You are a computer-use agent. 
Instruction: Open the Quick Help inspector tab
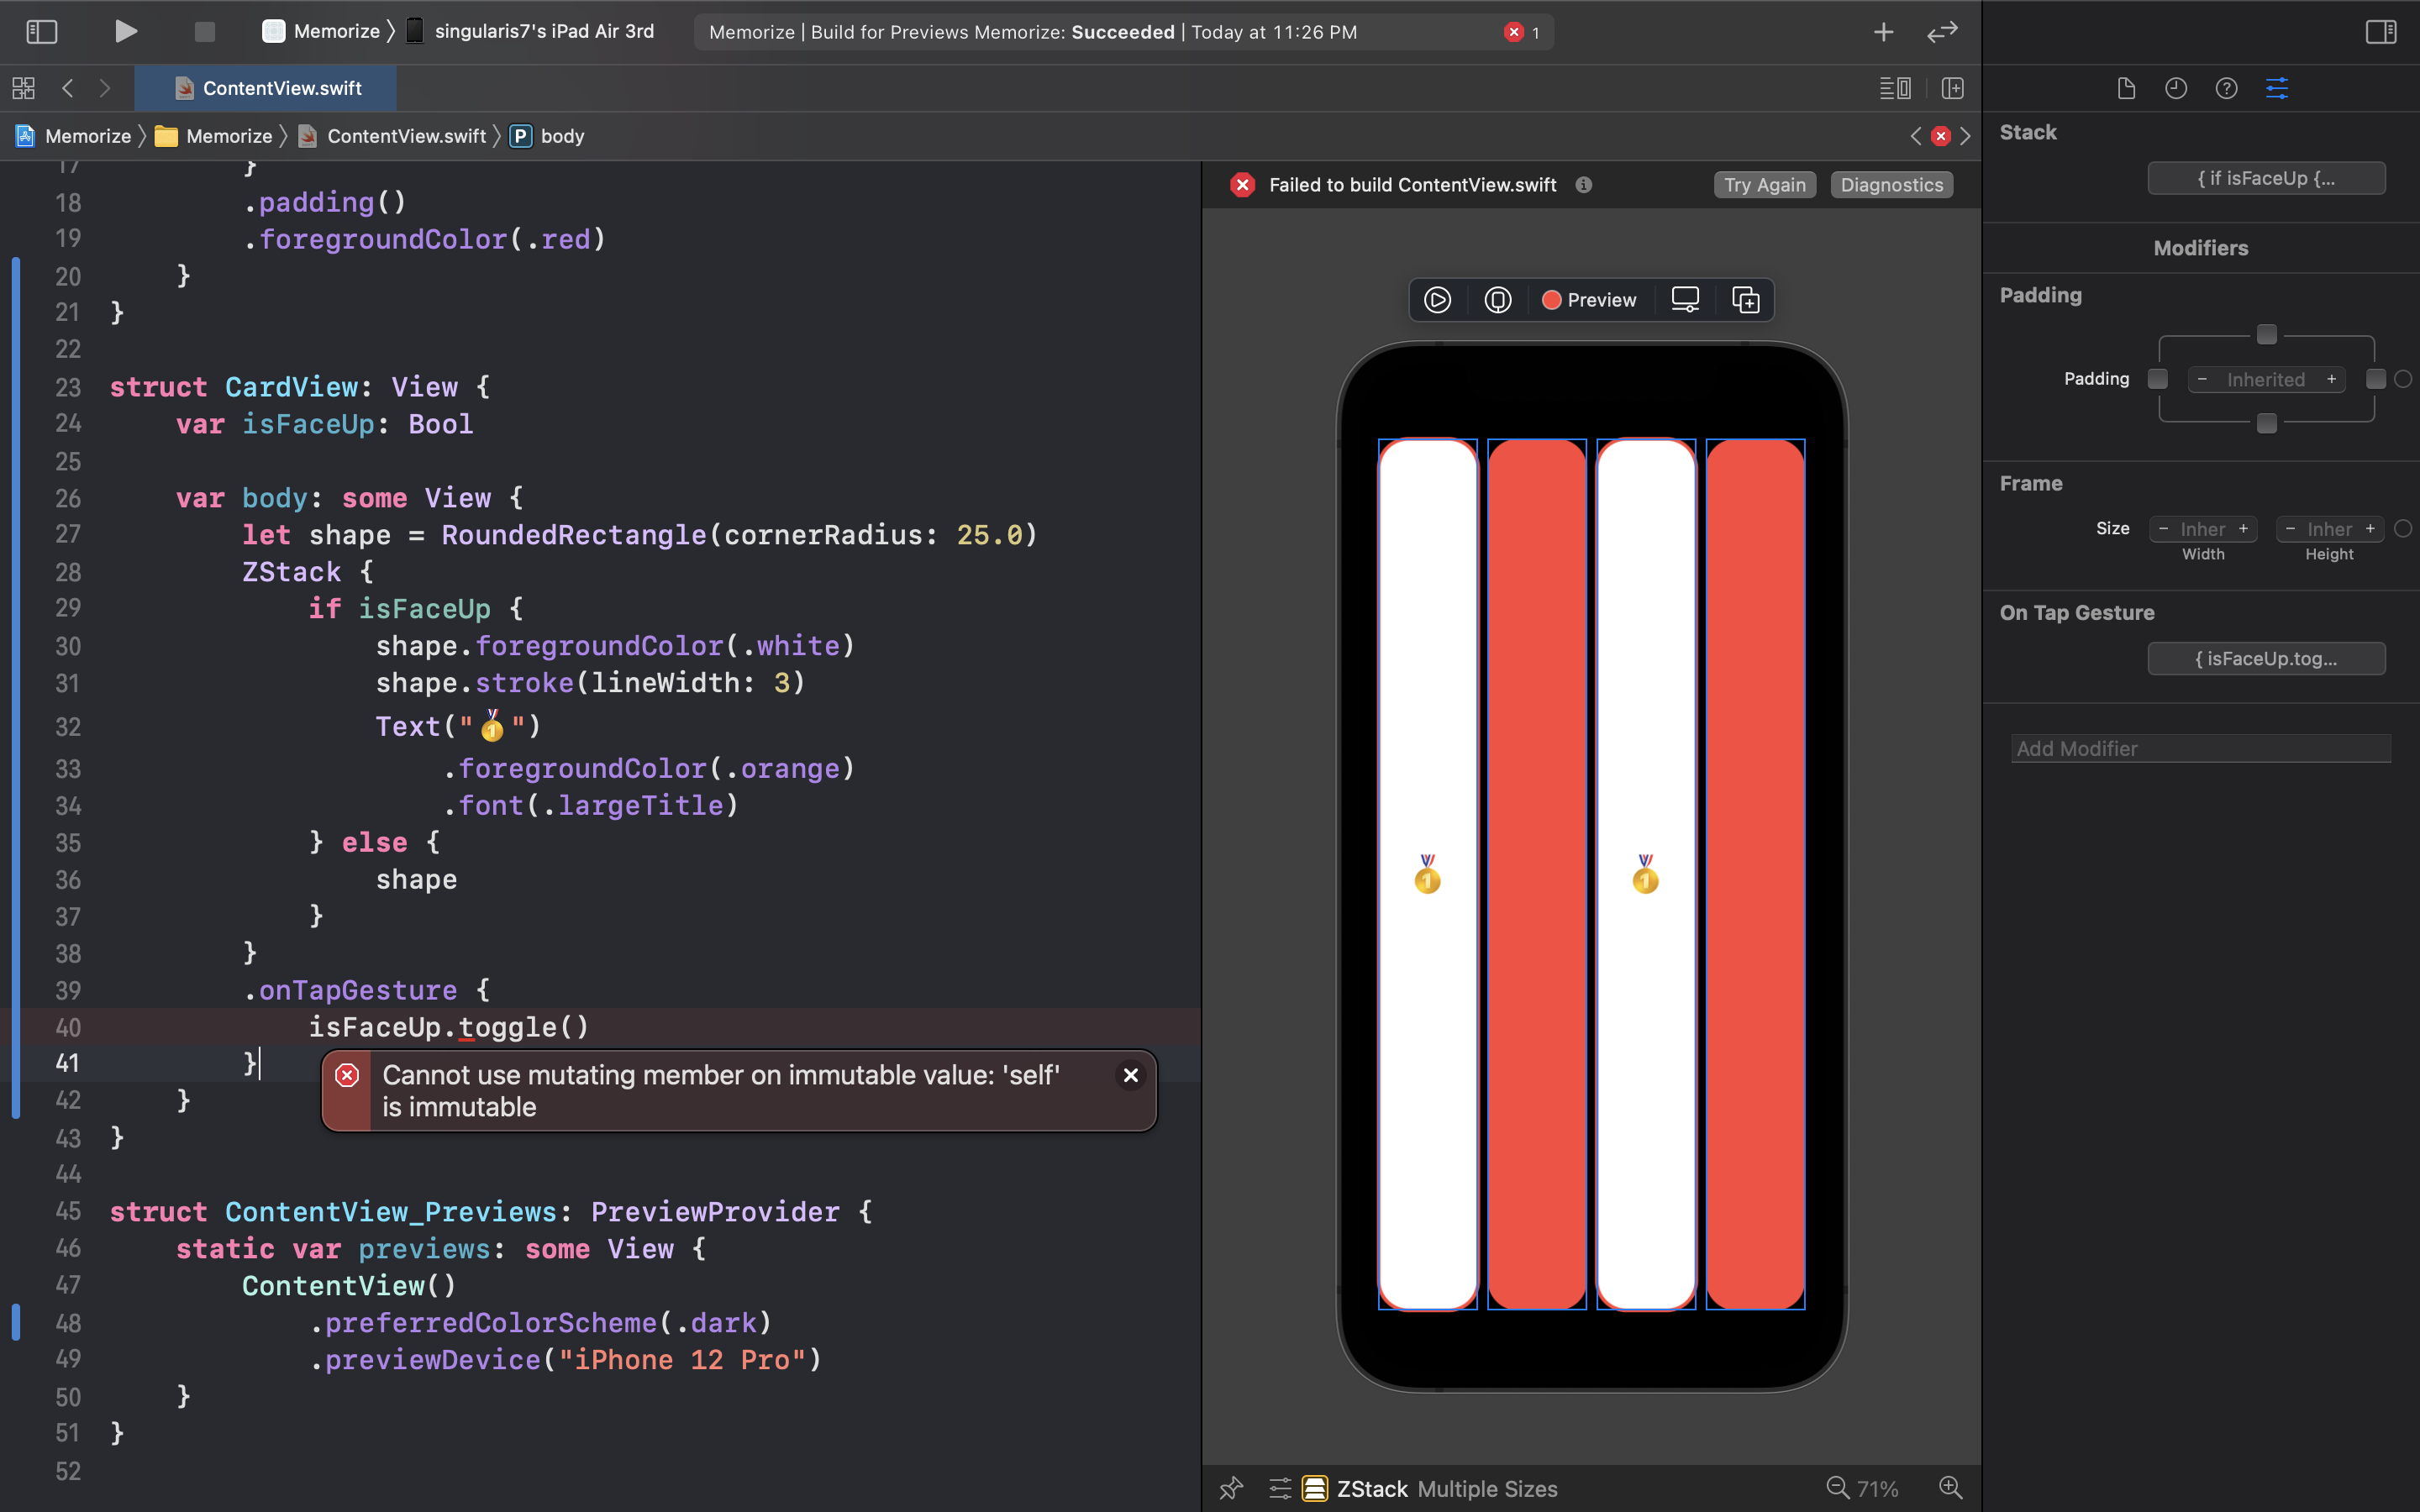point(2226,88)
